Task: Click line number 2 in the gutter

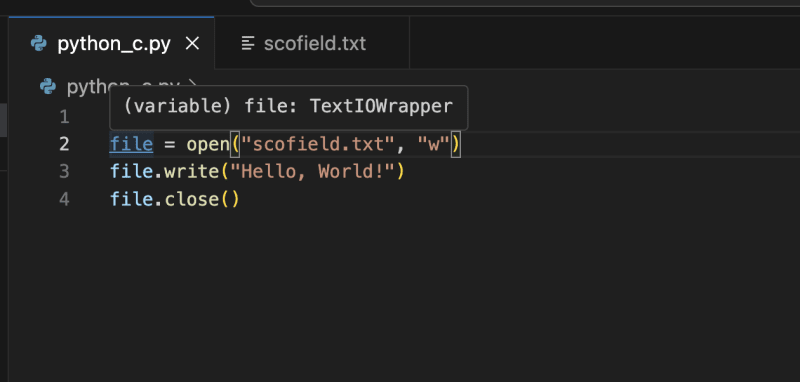Action: [64, 144]
